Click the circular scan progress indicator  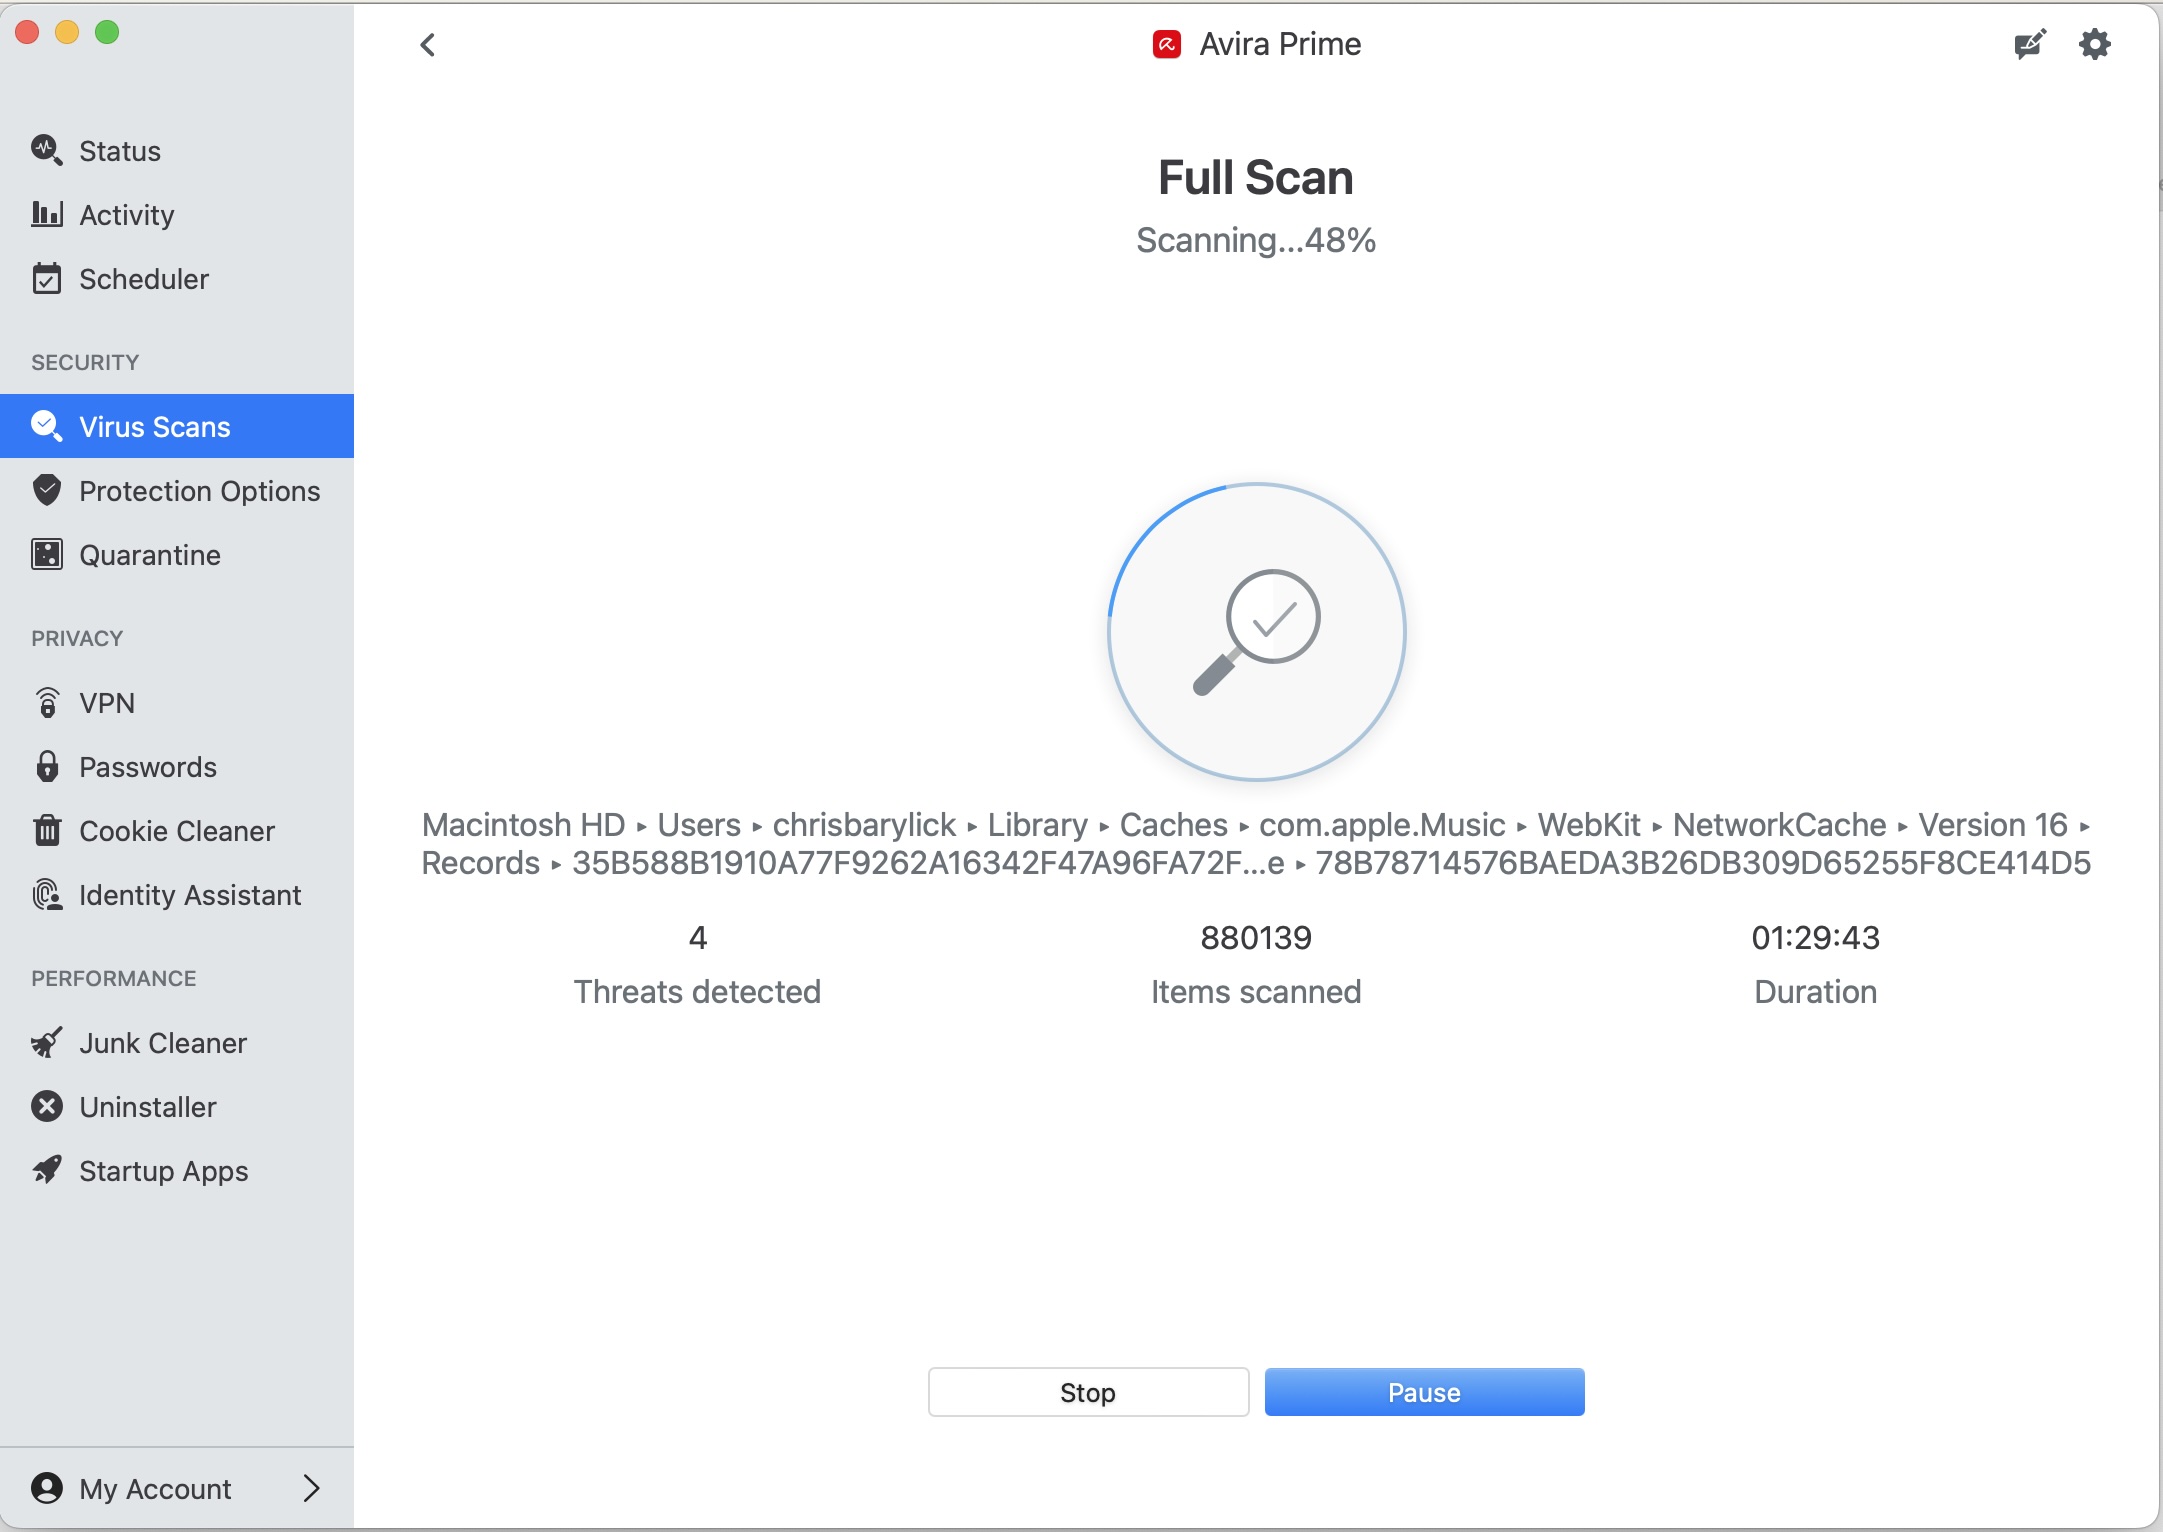click(x=1257, y=632)
